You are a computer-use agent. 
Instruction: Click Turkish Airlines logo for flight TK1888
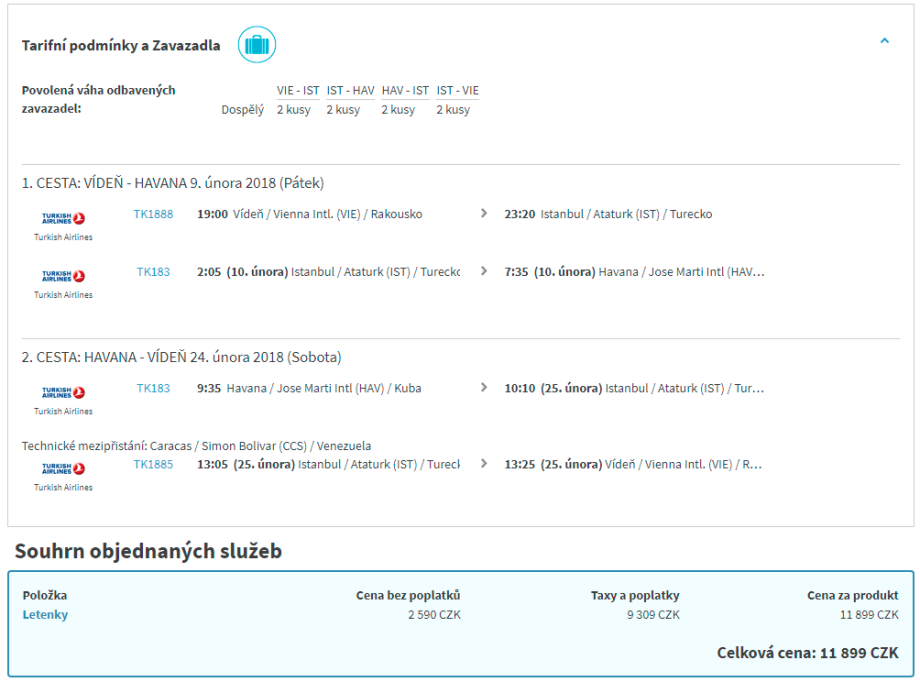click(x=63, y=218)
